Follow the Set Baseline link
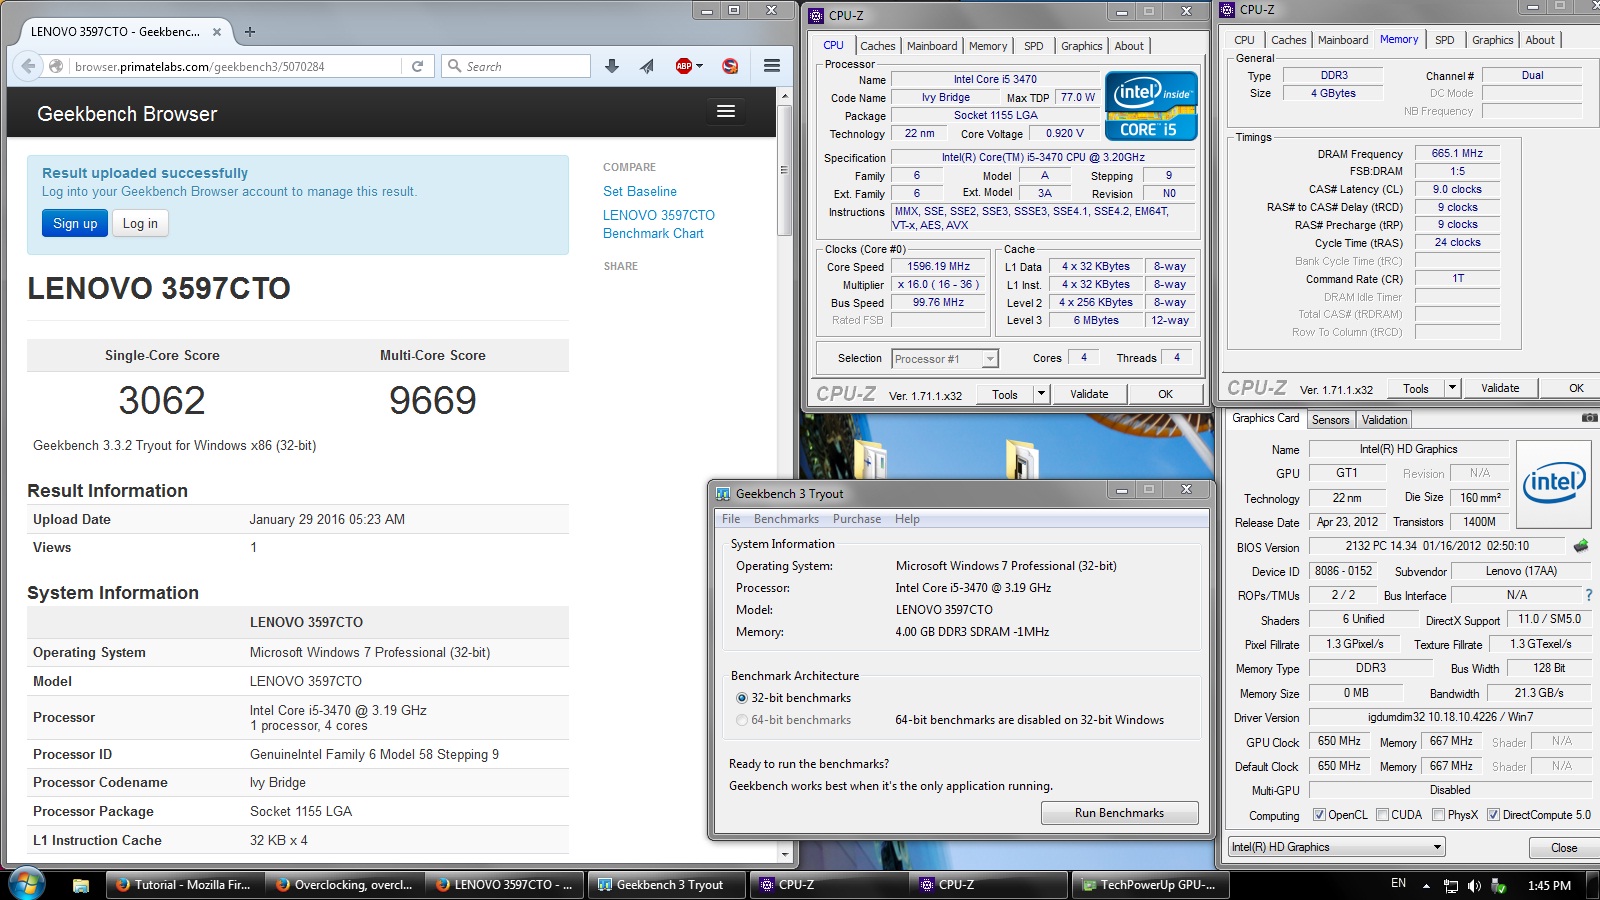The height and width of the screenshot is (900, 1600). 640,191
